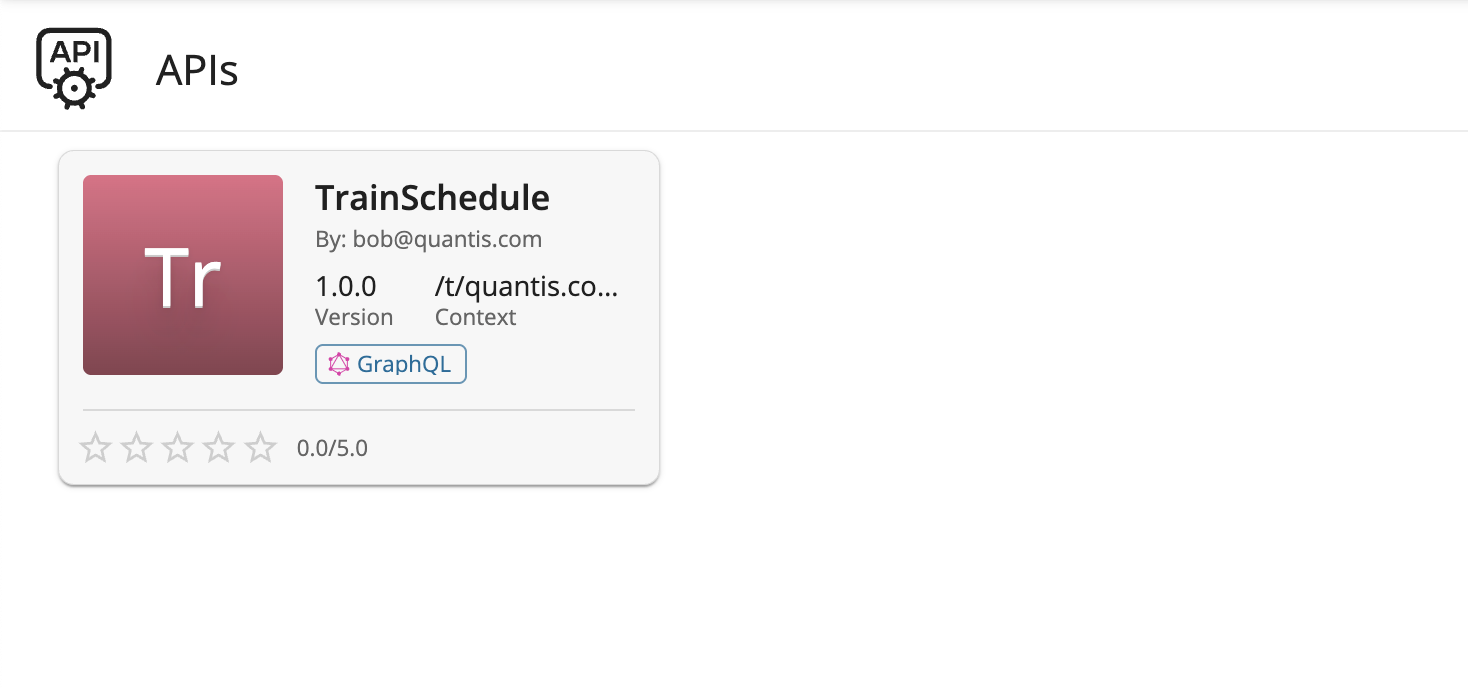Click the gear cog in the header logo
1468x688 pixels.
pos(73,89)
